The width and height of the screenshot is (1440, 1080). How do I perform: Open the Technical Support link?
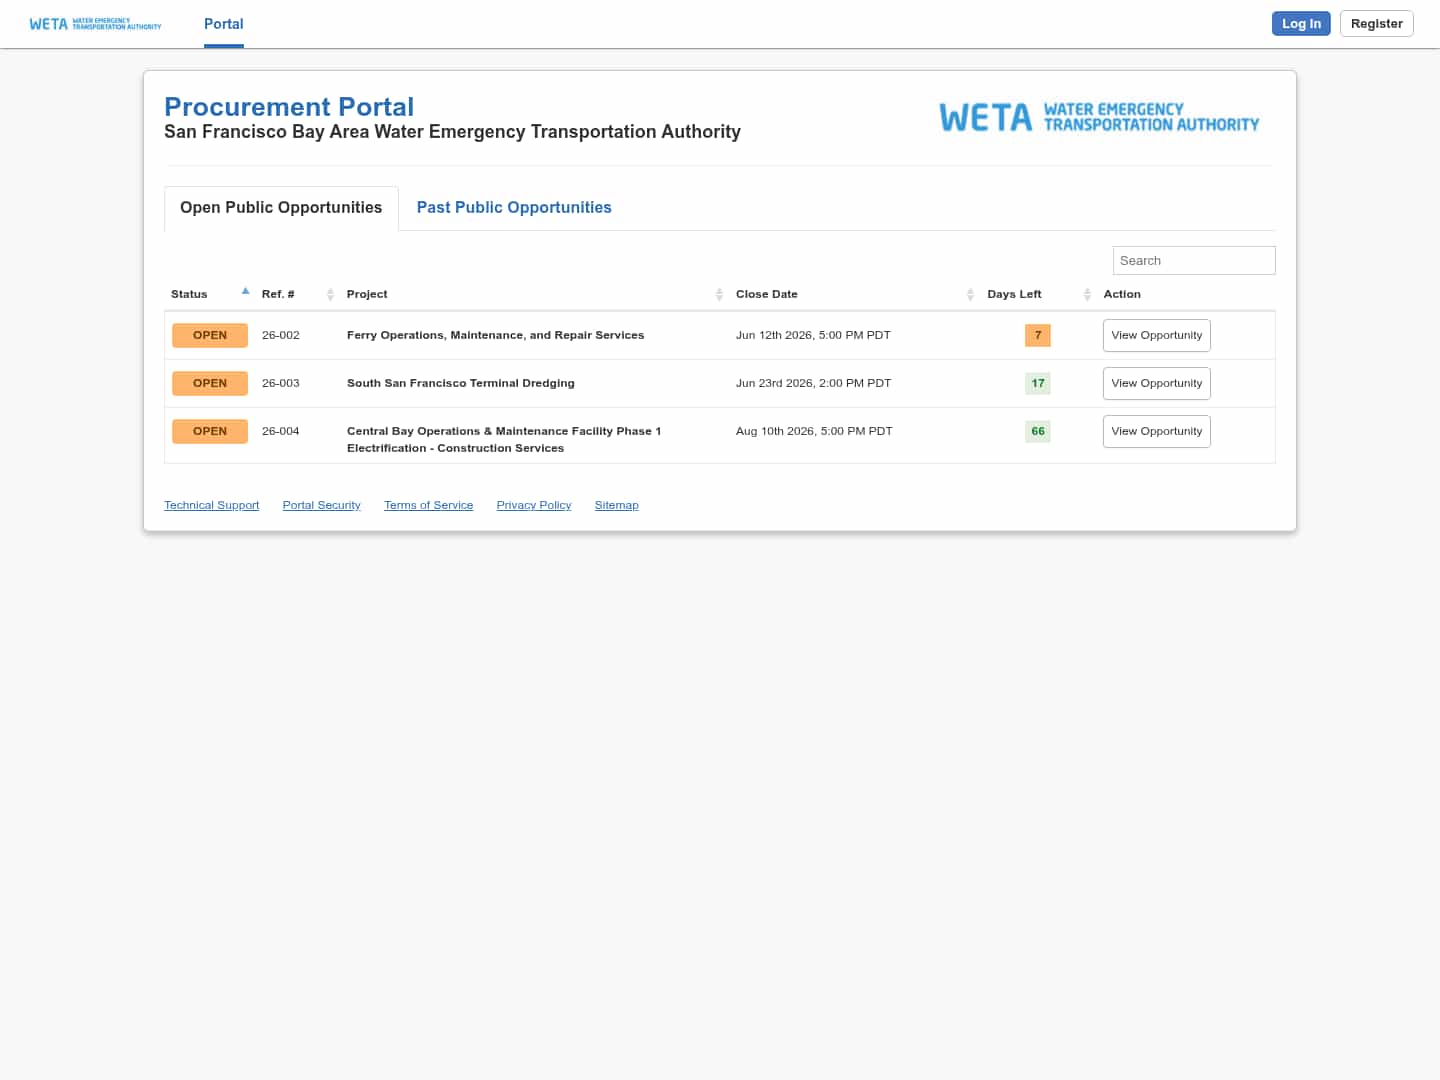[212, 505]
